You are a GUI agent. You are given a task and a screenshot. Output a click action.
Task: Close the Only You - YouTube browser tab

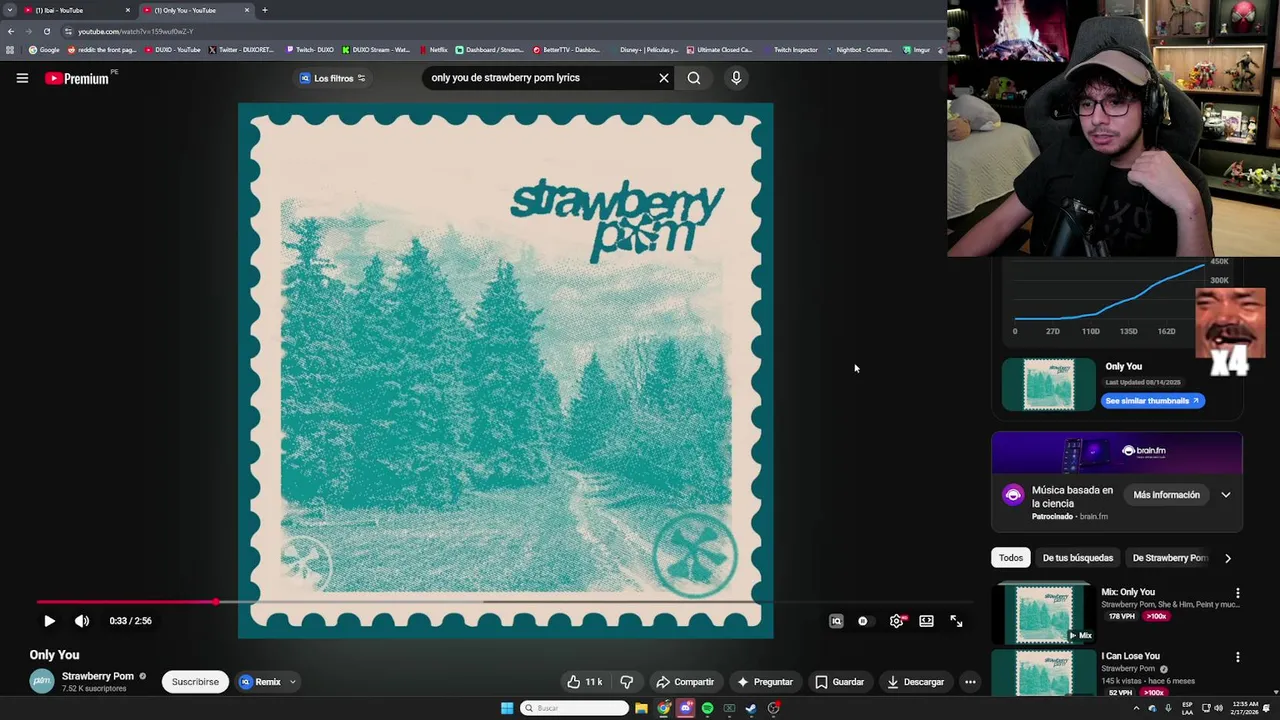[x=247, y=10]
